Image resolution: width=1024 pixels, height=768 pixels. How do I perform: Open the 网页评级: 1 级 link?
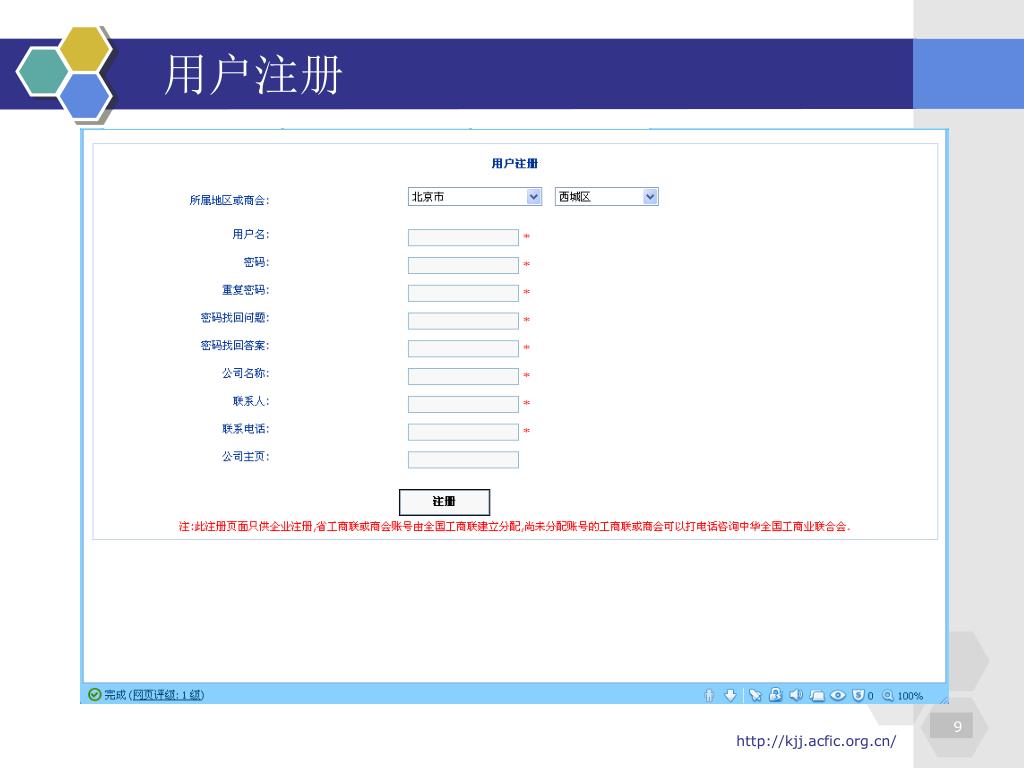tap(168, 695)
